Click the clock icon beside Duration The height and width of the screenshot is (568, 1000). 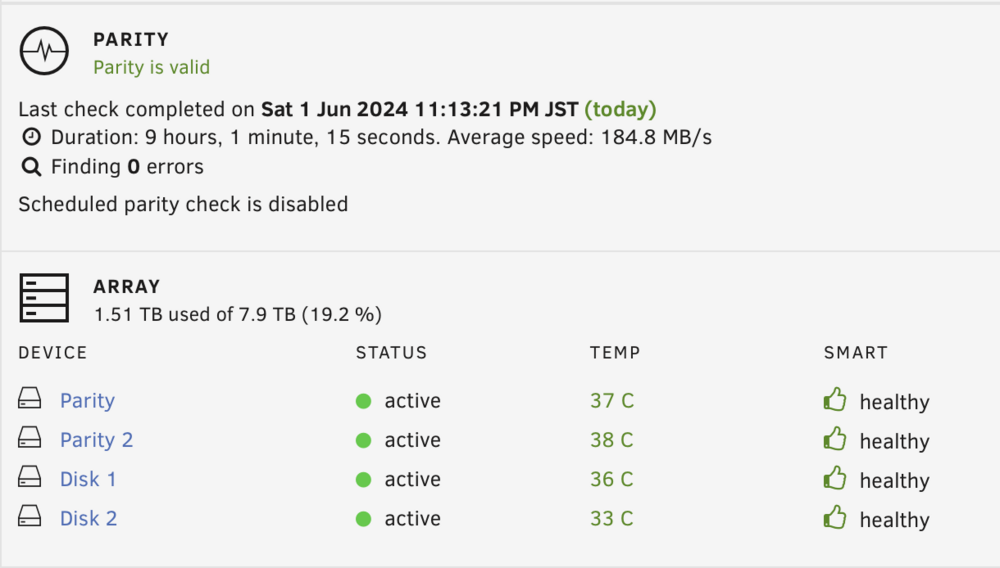click(31, 136)
